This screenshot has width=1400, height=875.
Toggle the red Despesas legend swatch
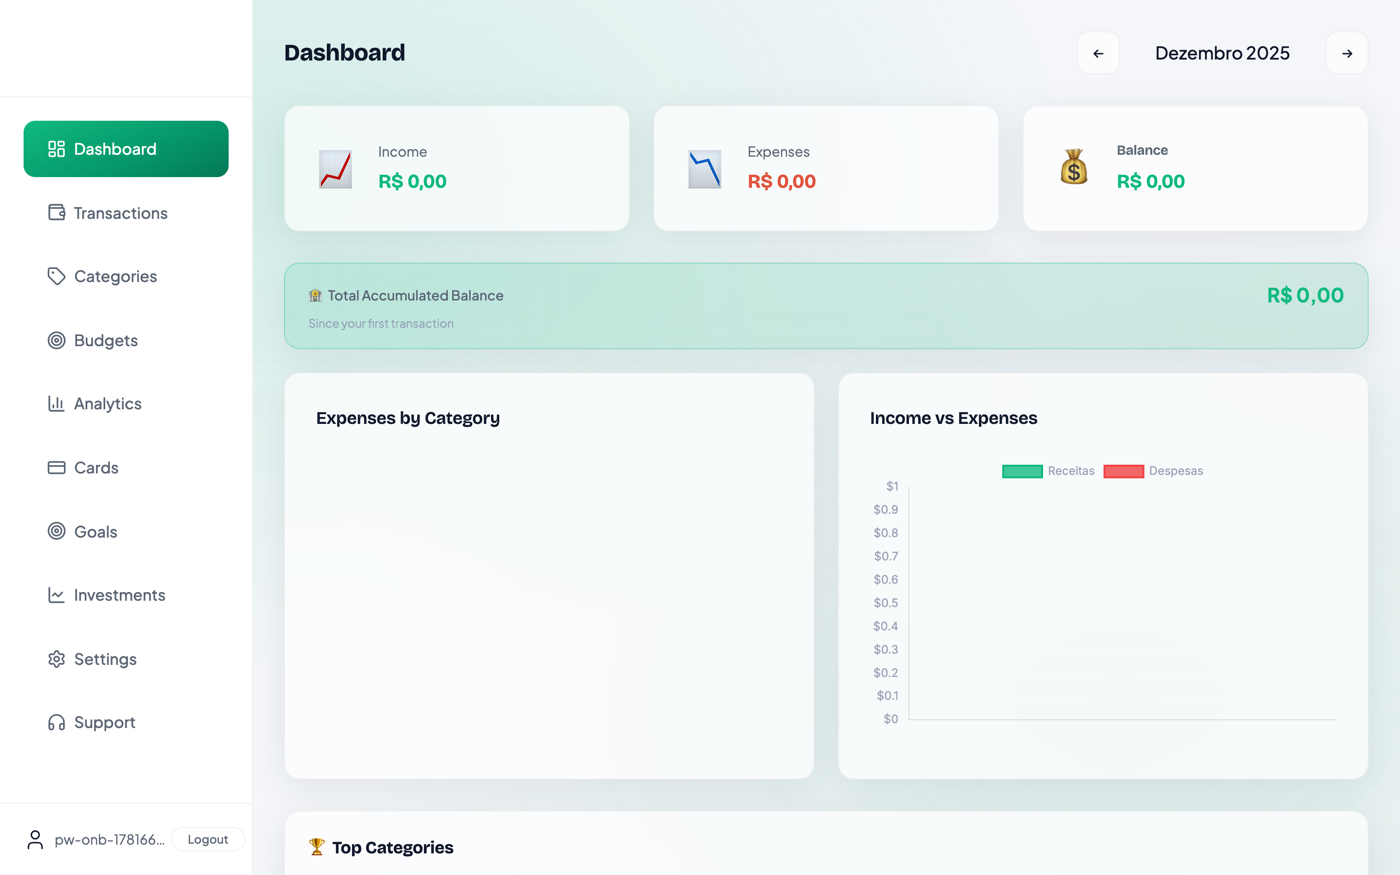(1124, 471)
